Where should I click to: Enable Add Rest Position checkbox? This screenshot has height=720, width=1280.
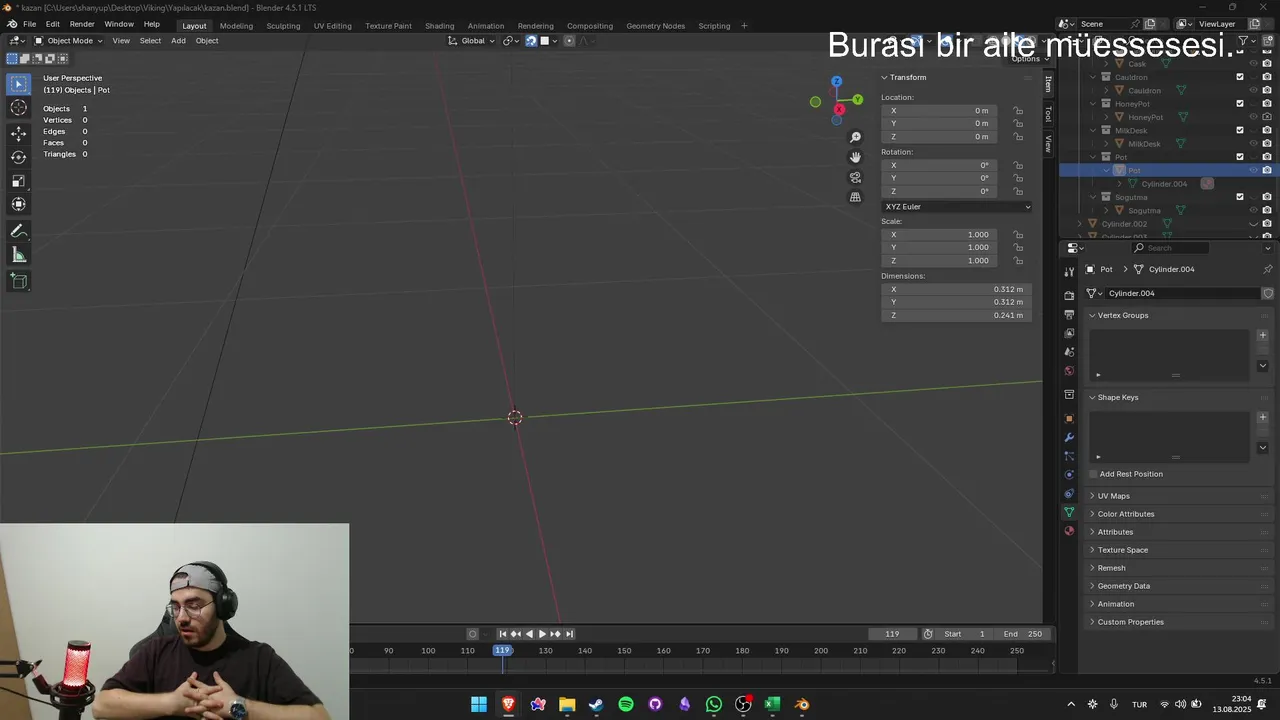(1093, 474)
